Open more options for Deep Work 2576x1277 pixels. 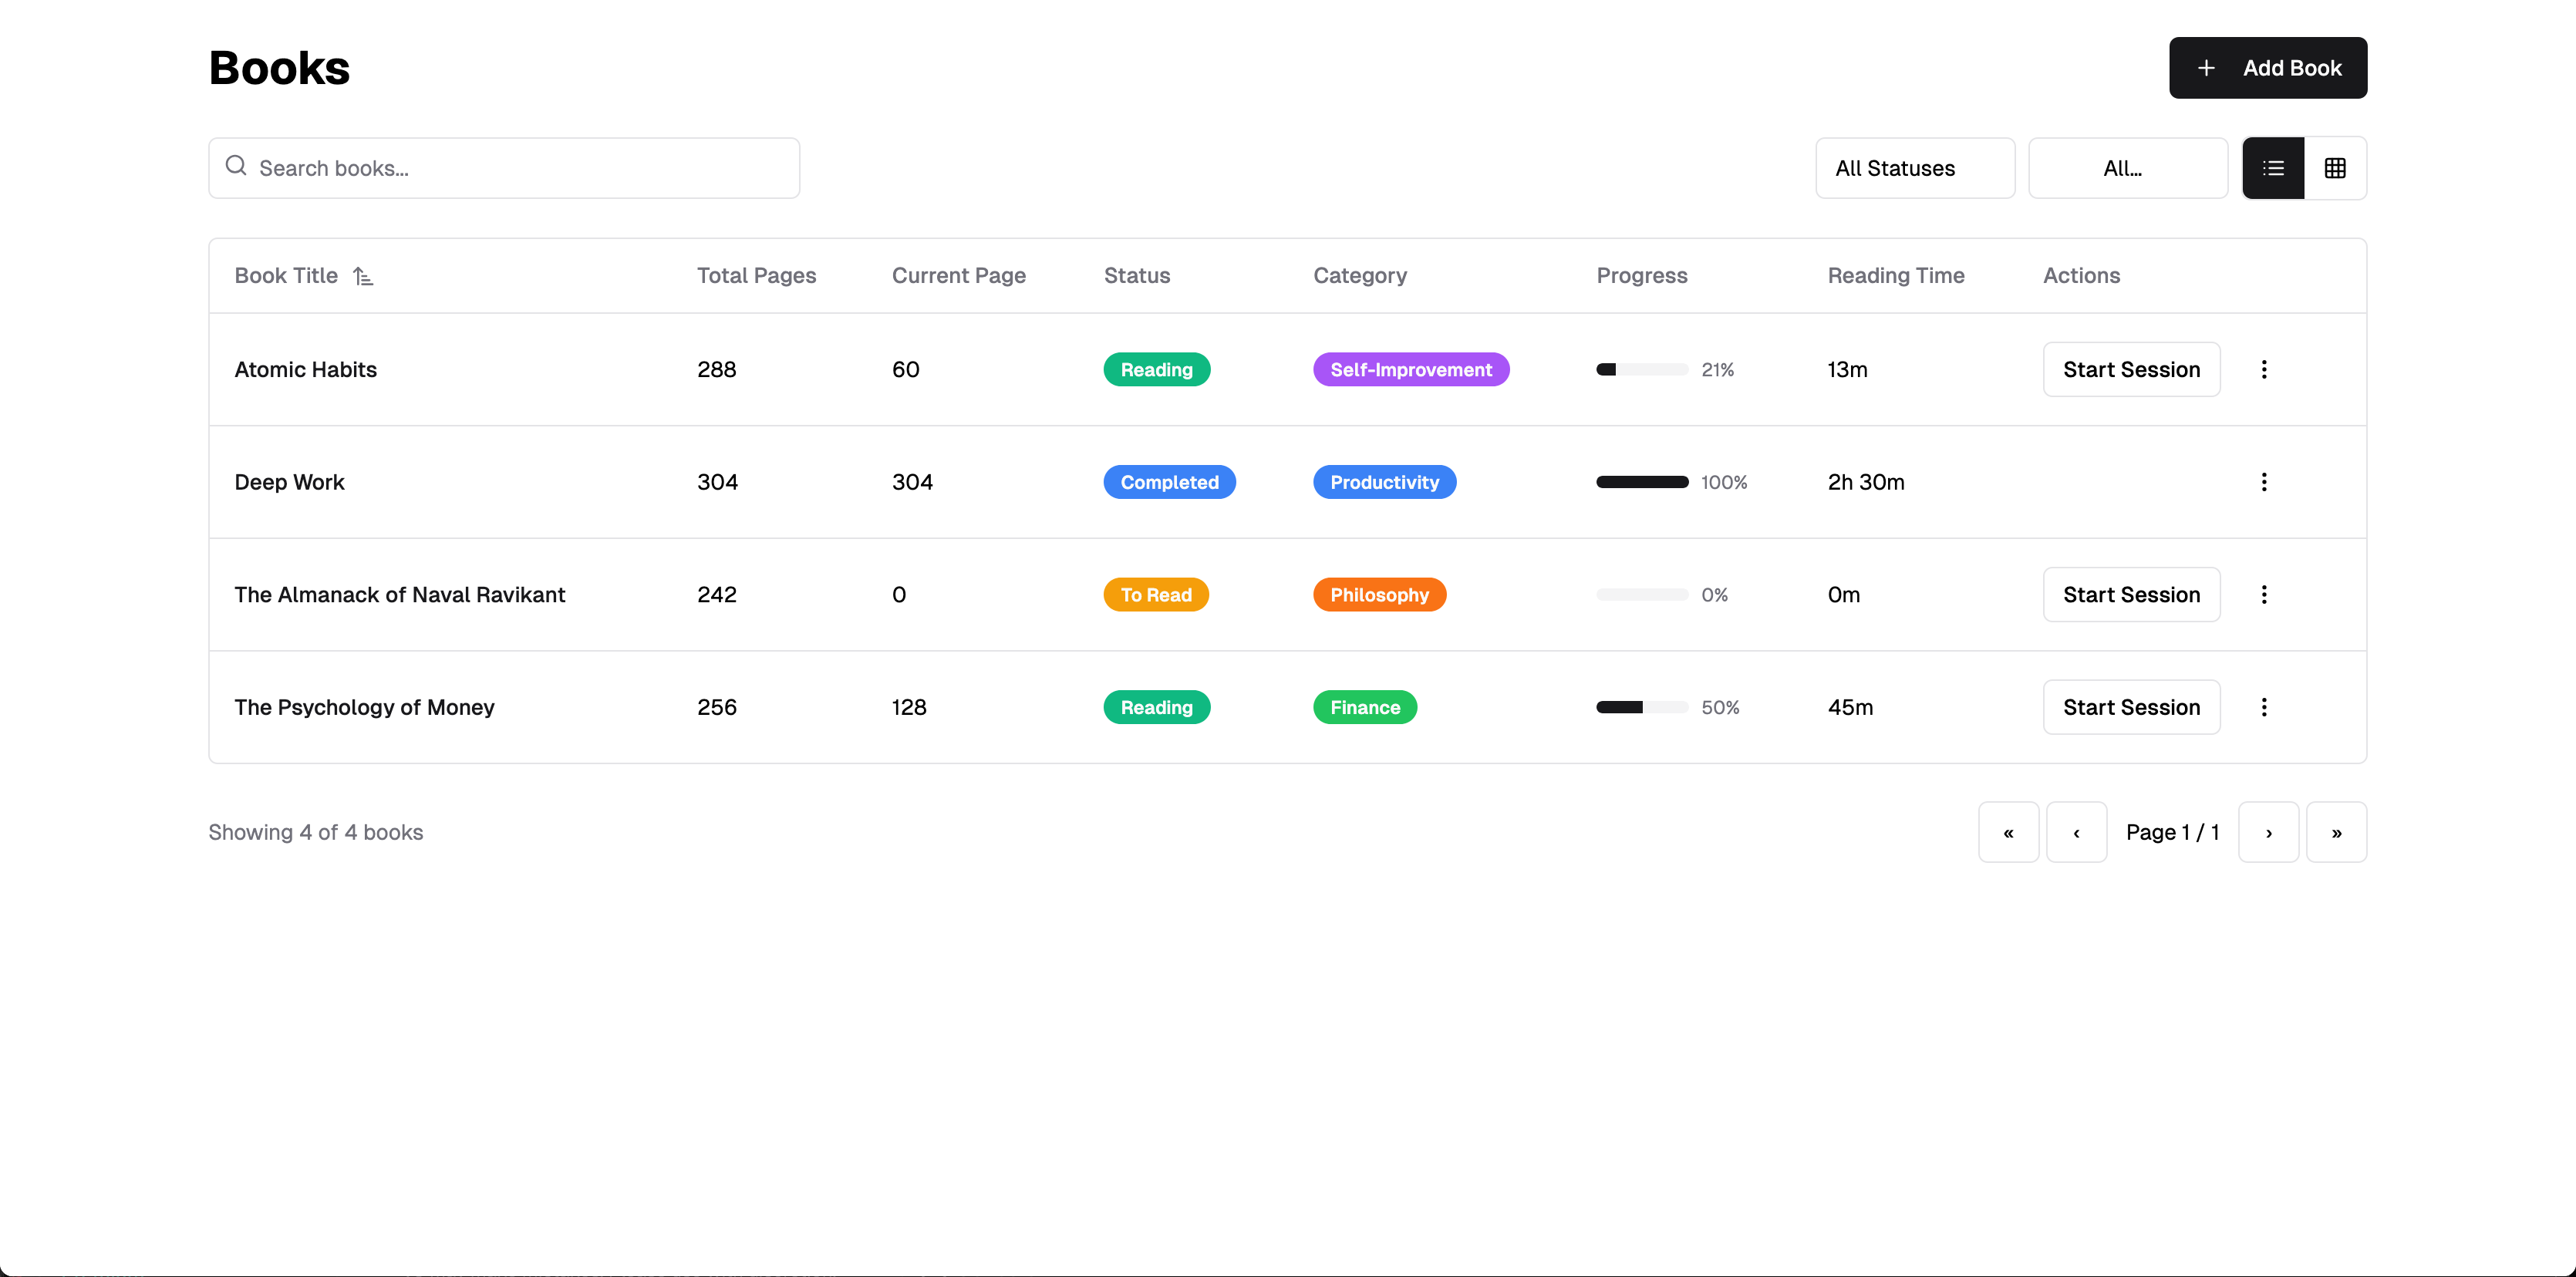click(x=2264, y=482)
